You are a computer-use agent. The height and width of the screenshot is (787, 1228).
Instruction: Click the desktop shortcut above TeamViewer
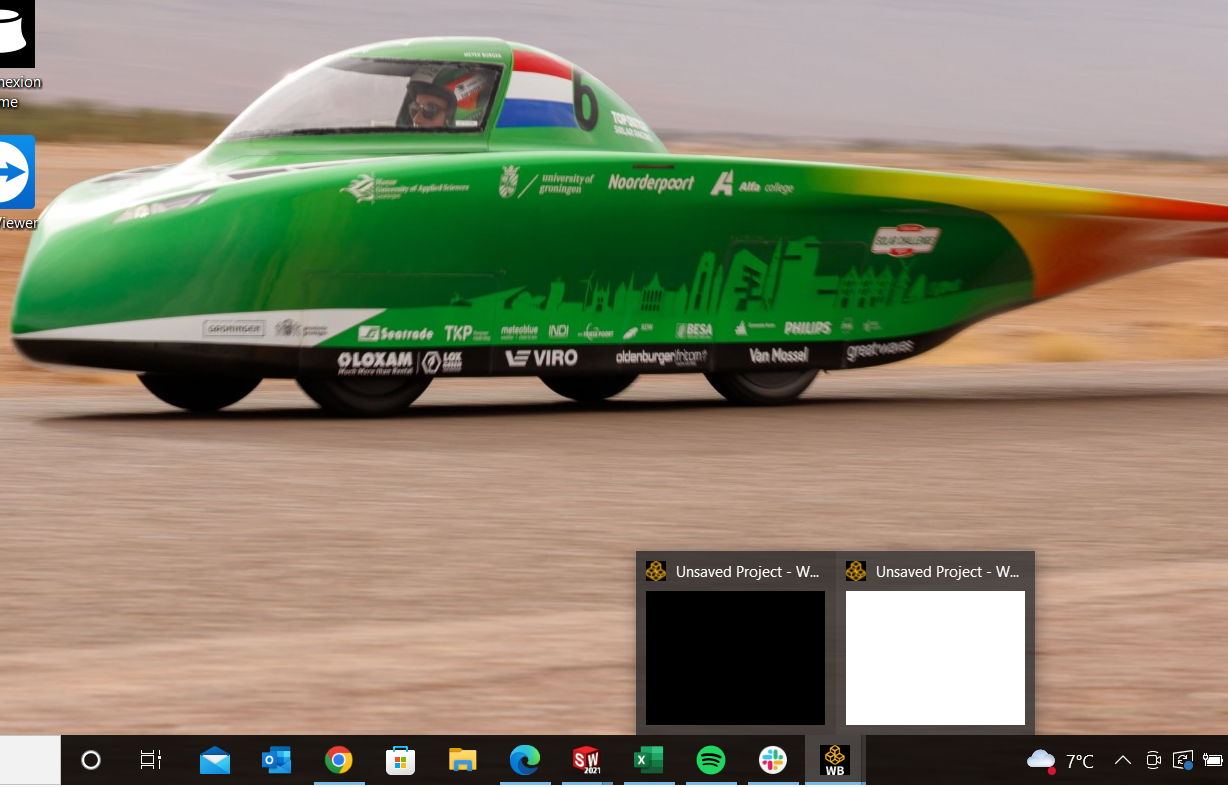pos(17,55)
